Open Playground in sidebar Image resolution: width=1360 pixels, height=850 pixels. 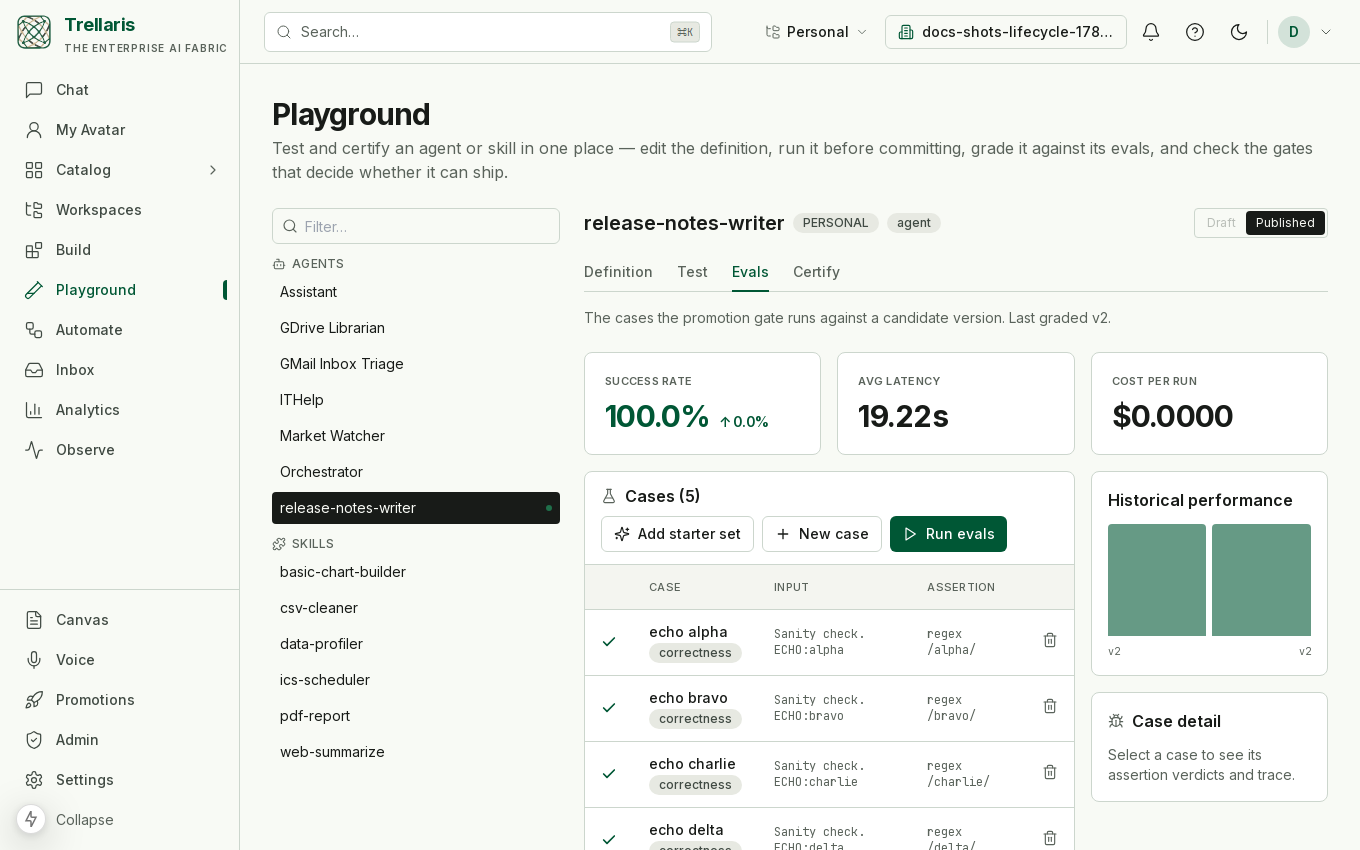120,290
